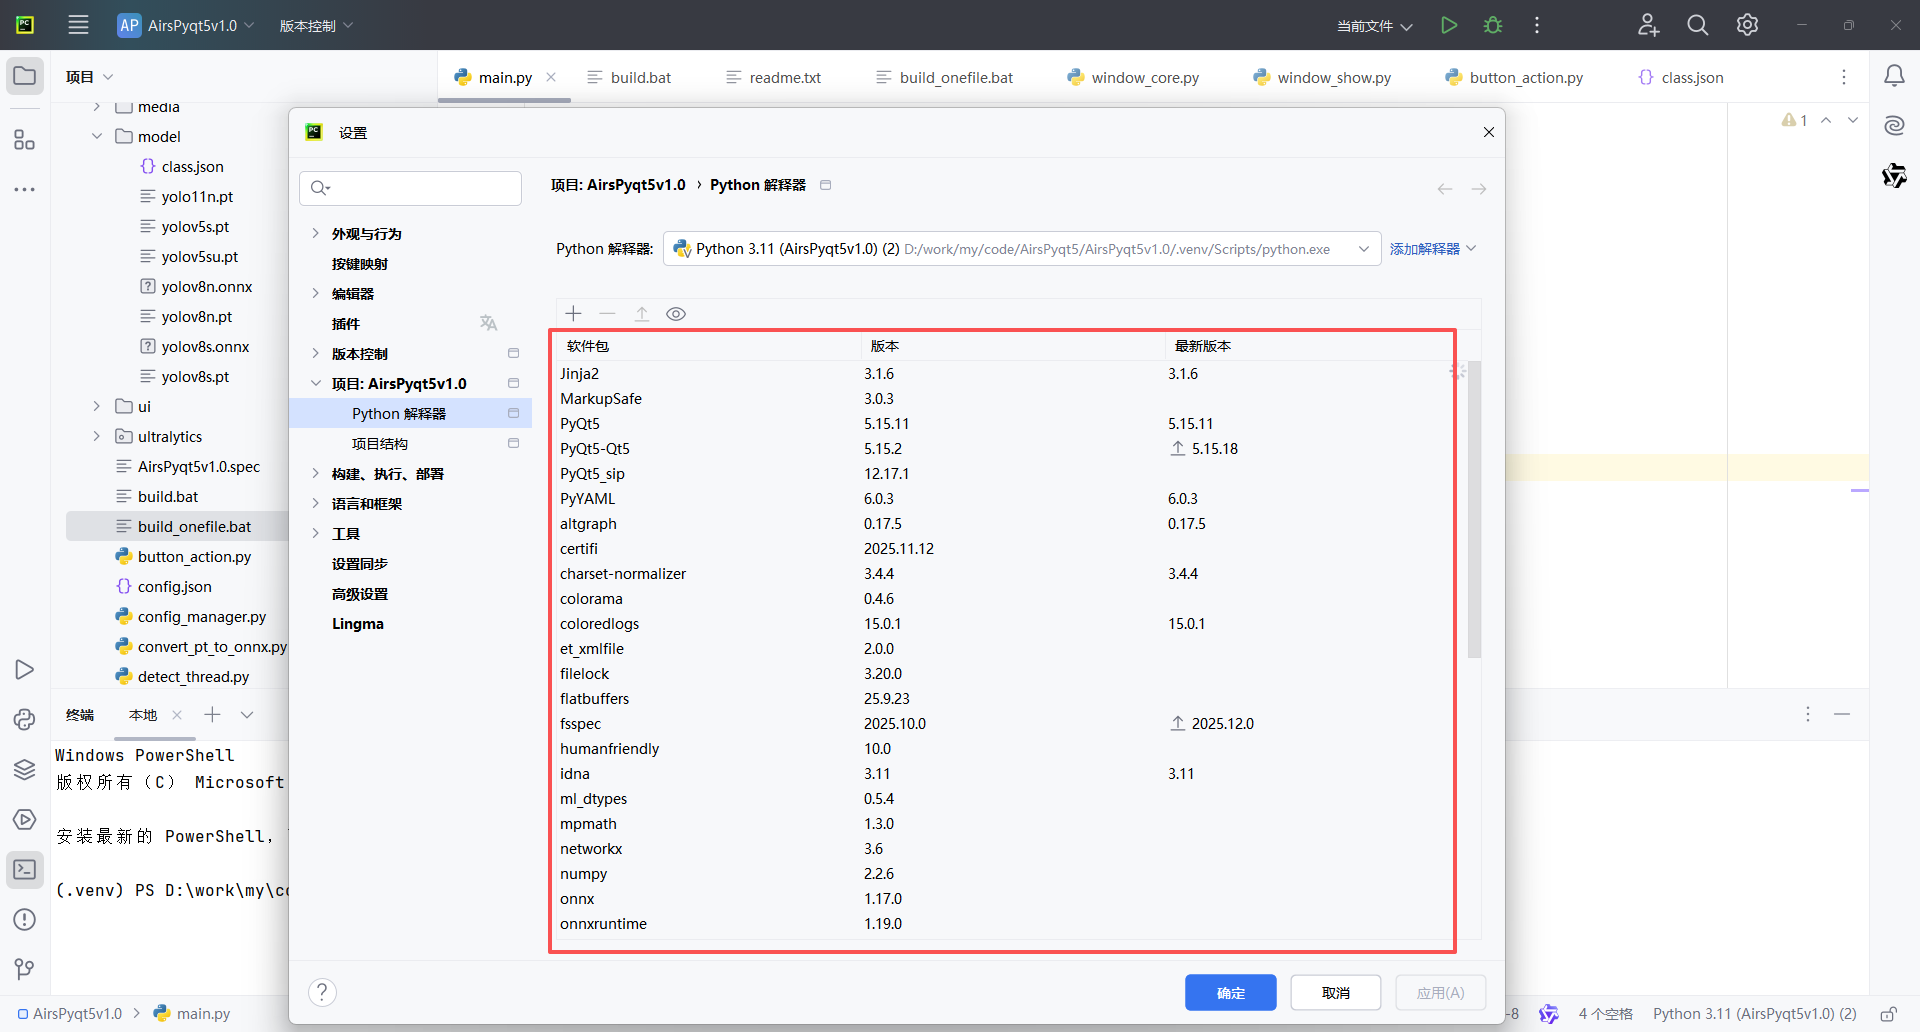The image size is (1920, 1032).
Task: Click the 取消 button
Action: pyautogui.click(x=1335, y=993)
